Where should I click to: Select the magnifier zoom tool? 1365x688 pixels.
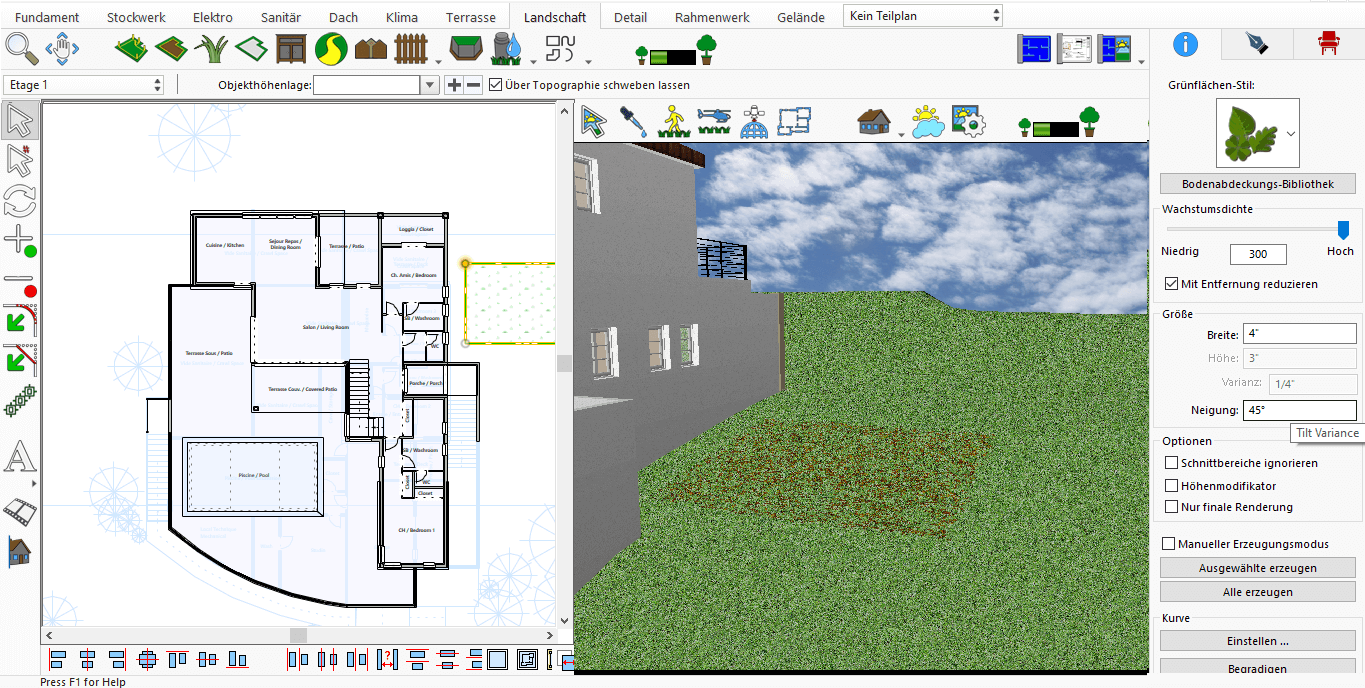click(x=21, y=47)
